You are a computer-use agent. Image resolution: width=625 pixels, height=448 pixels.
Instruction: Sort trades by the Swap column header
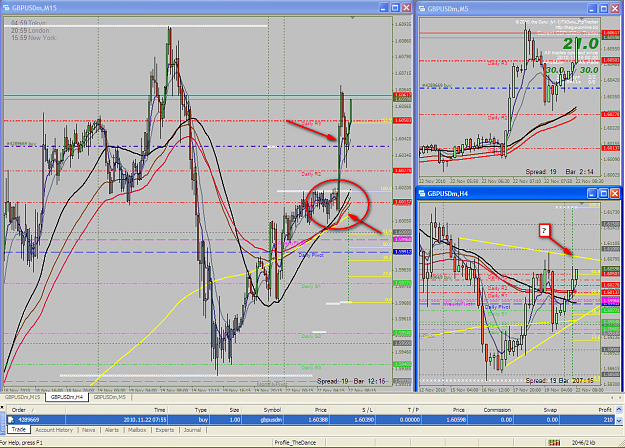pos(537,410)
